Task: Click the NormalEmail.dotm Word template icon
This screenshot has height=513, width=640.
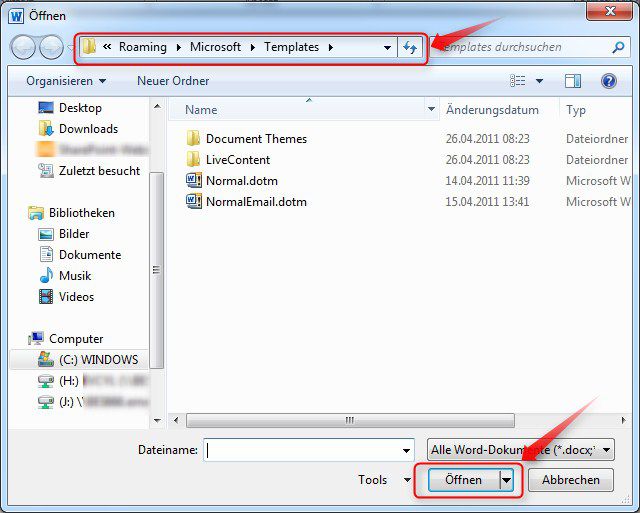Action: [x=194, y=201]
